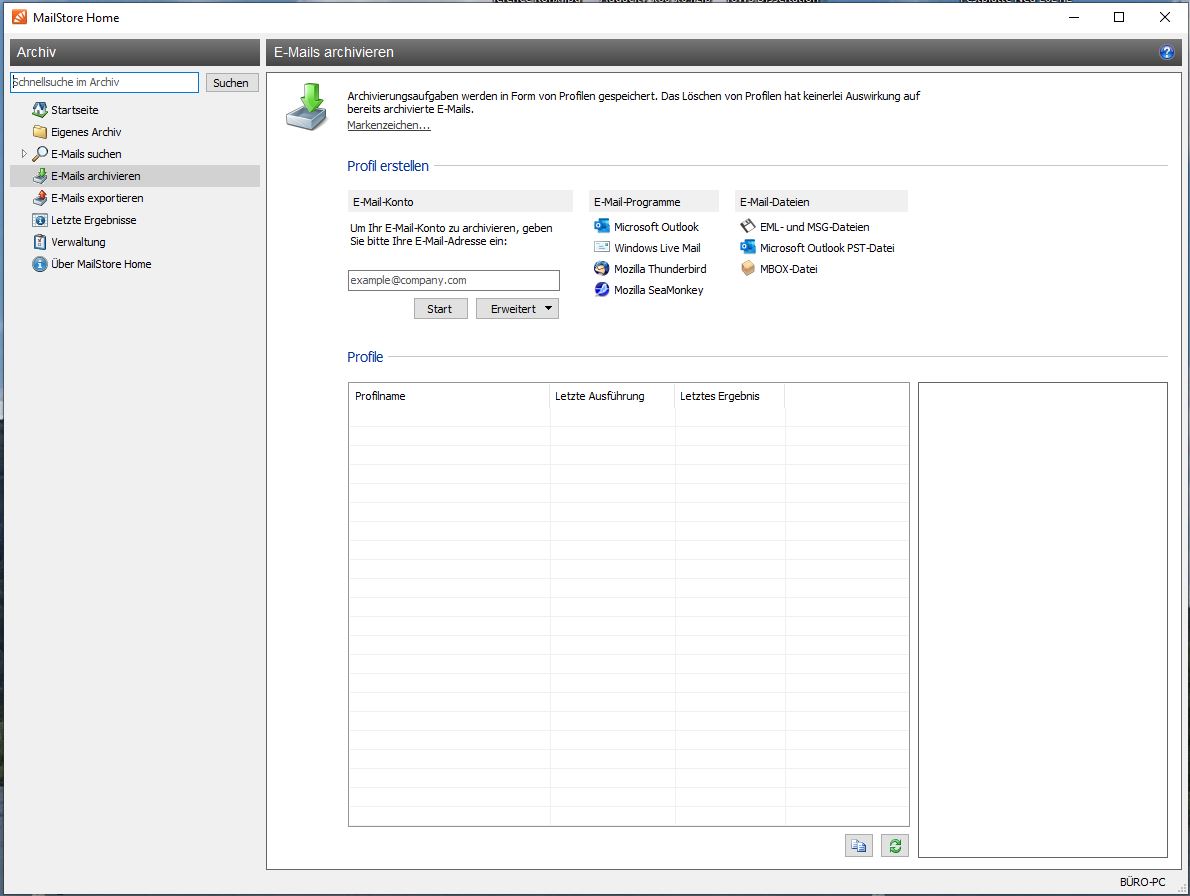Open help via blue question mark icon
Screen dimensions: 1190x896
pyautogui.click(x=1166, y=52)
